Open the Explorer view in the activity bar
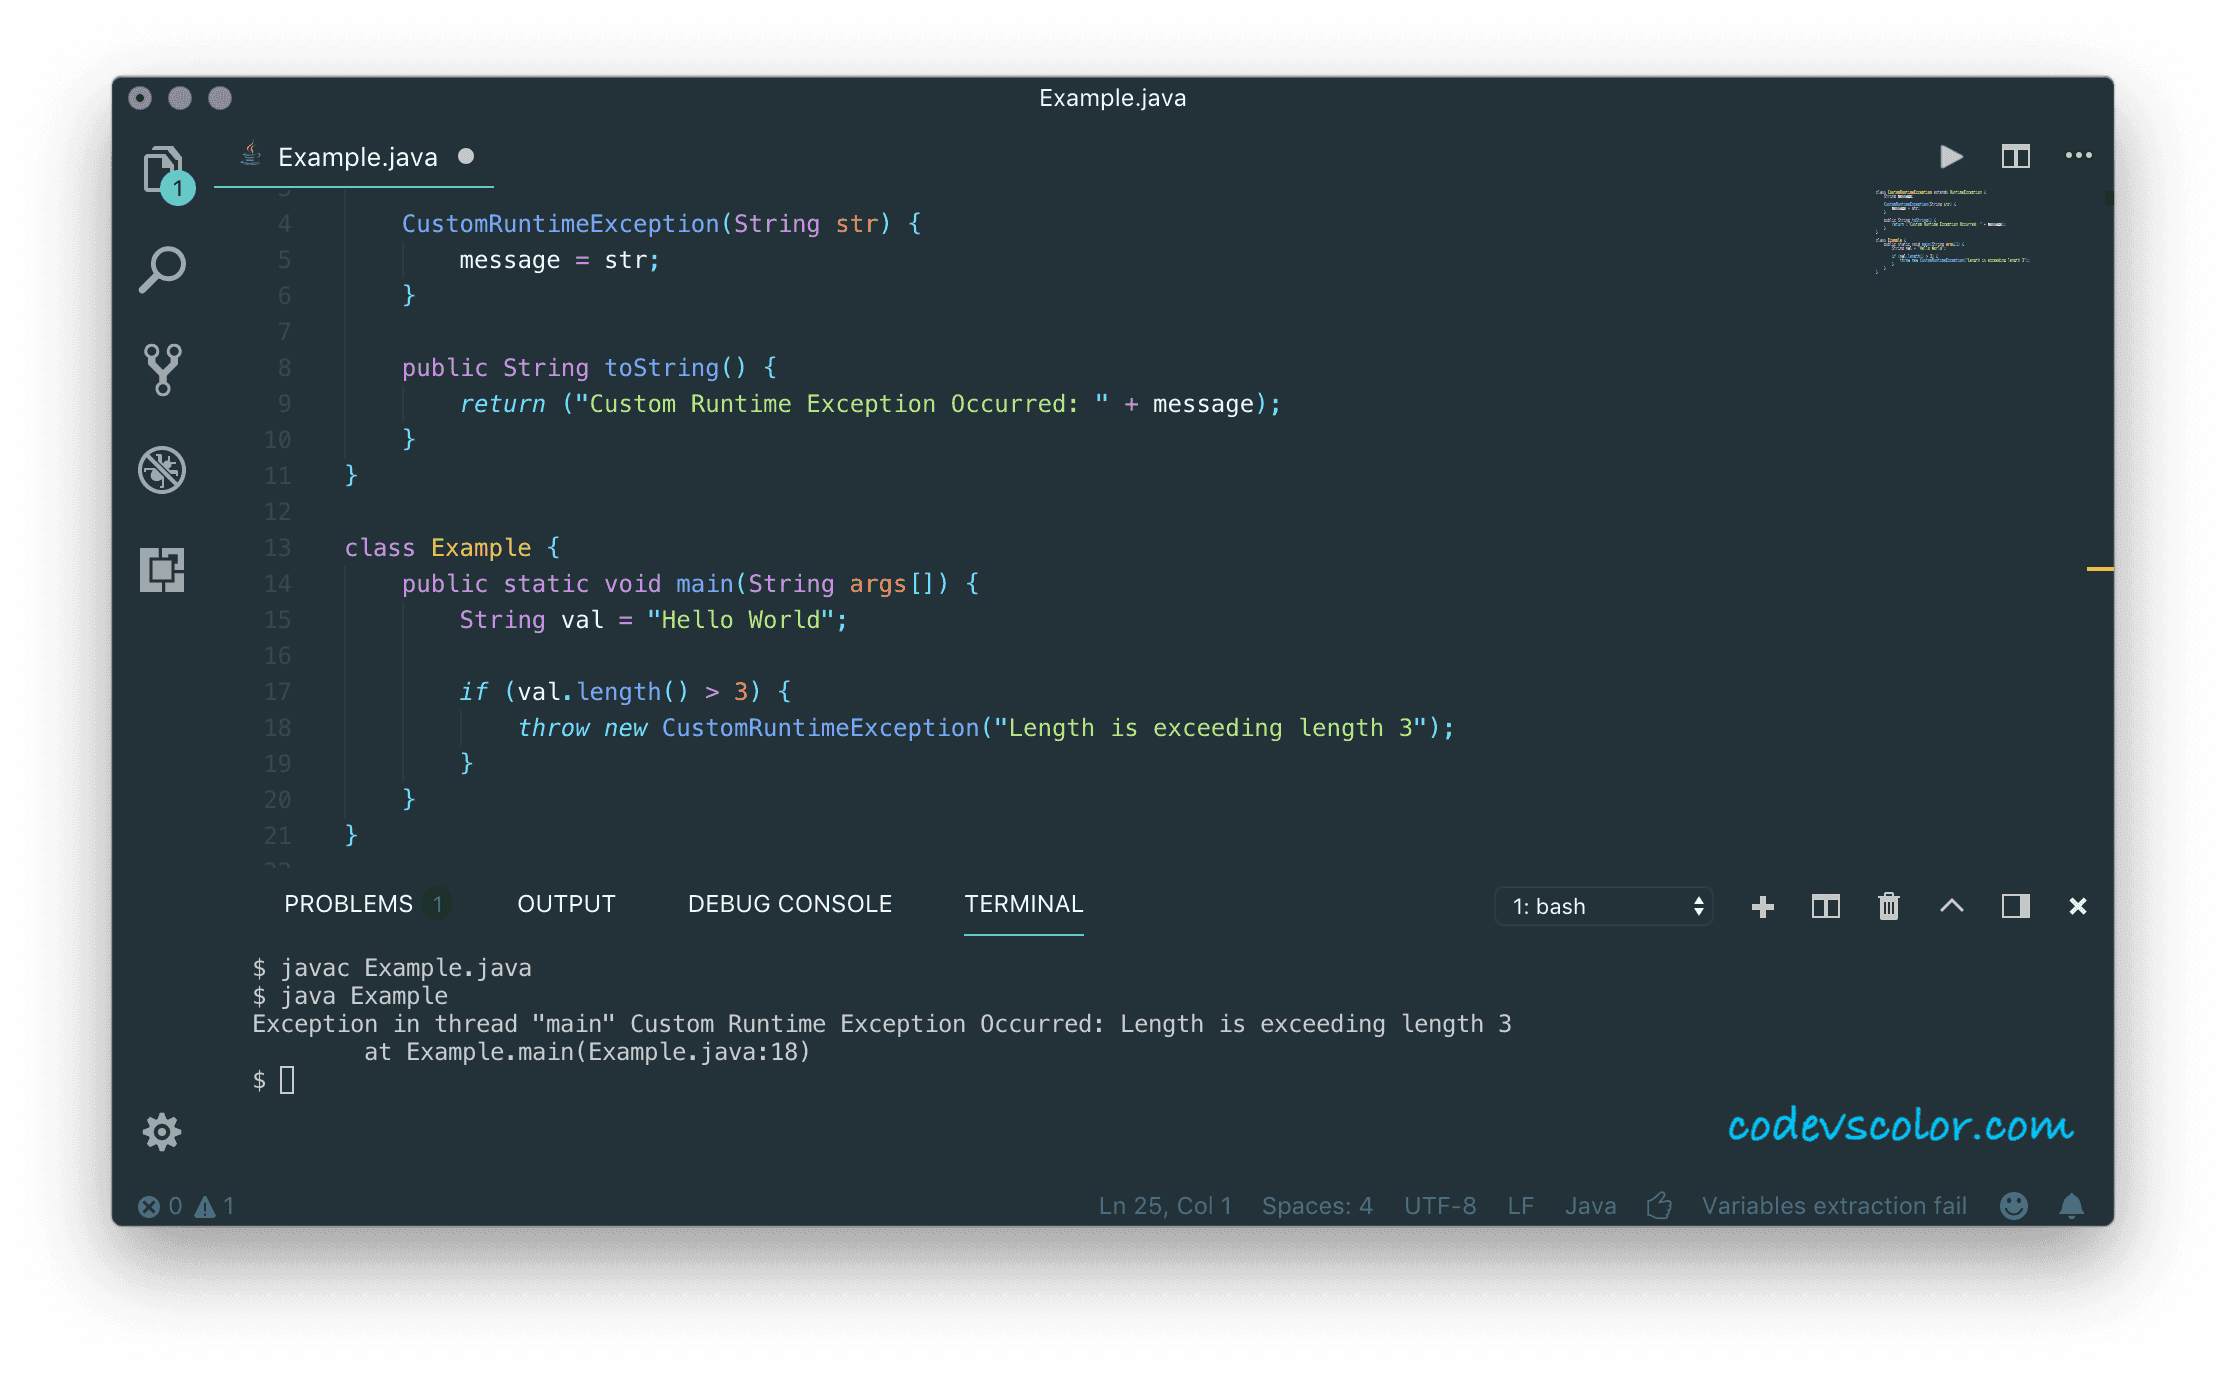Image resolution: width=2226 pixels, height=1374 pixels. [x=163, y=170]
